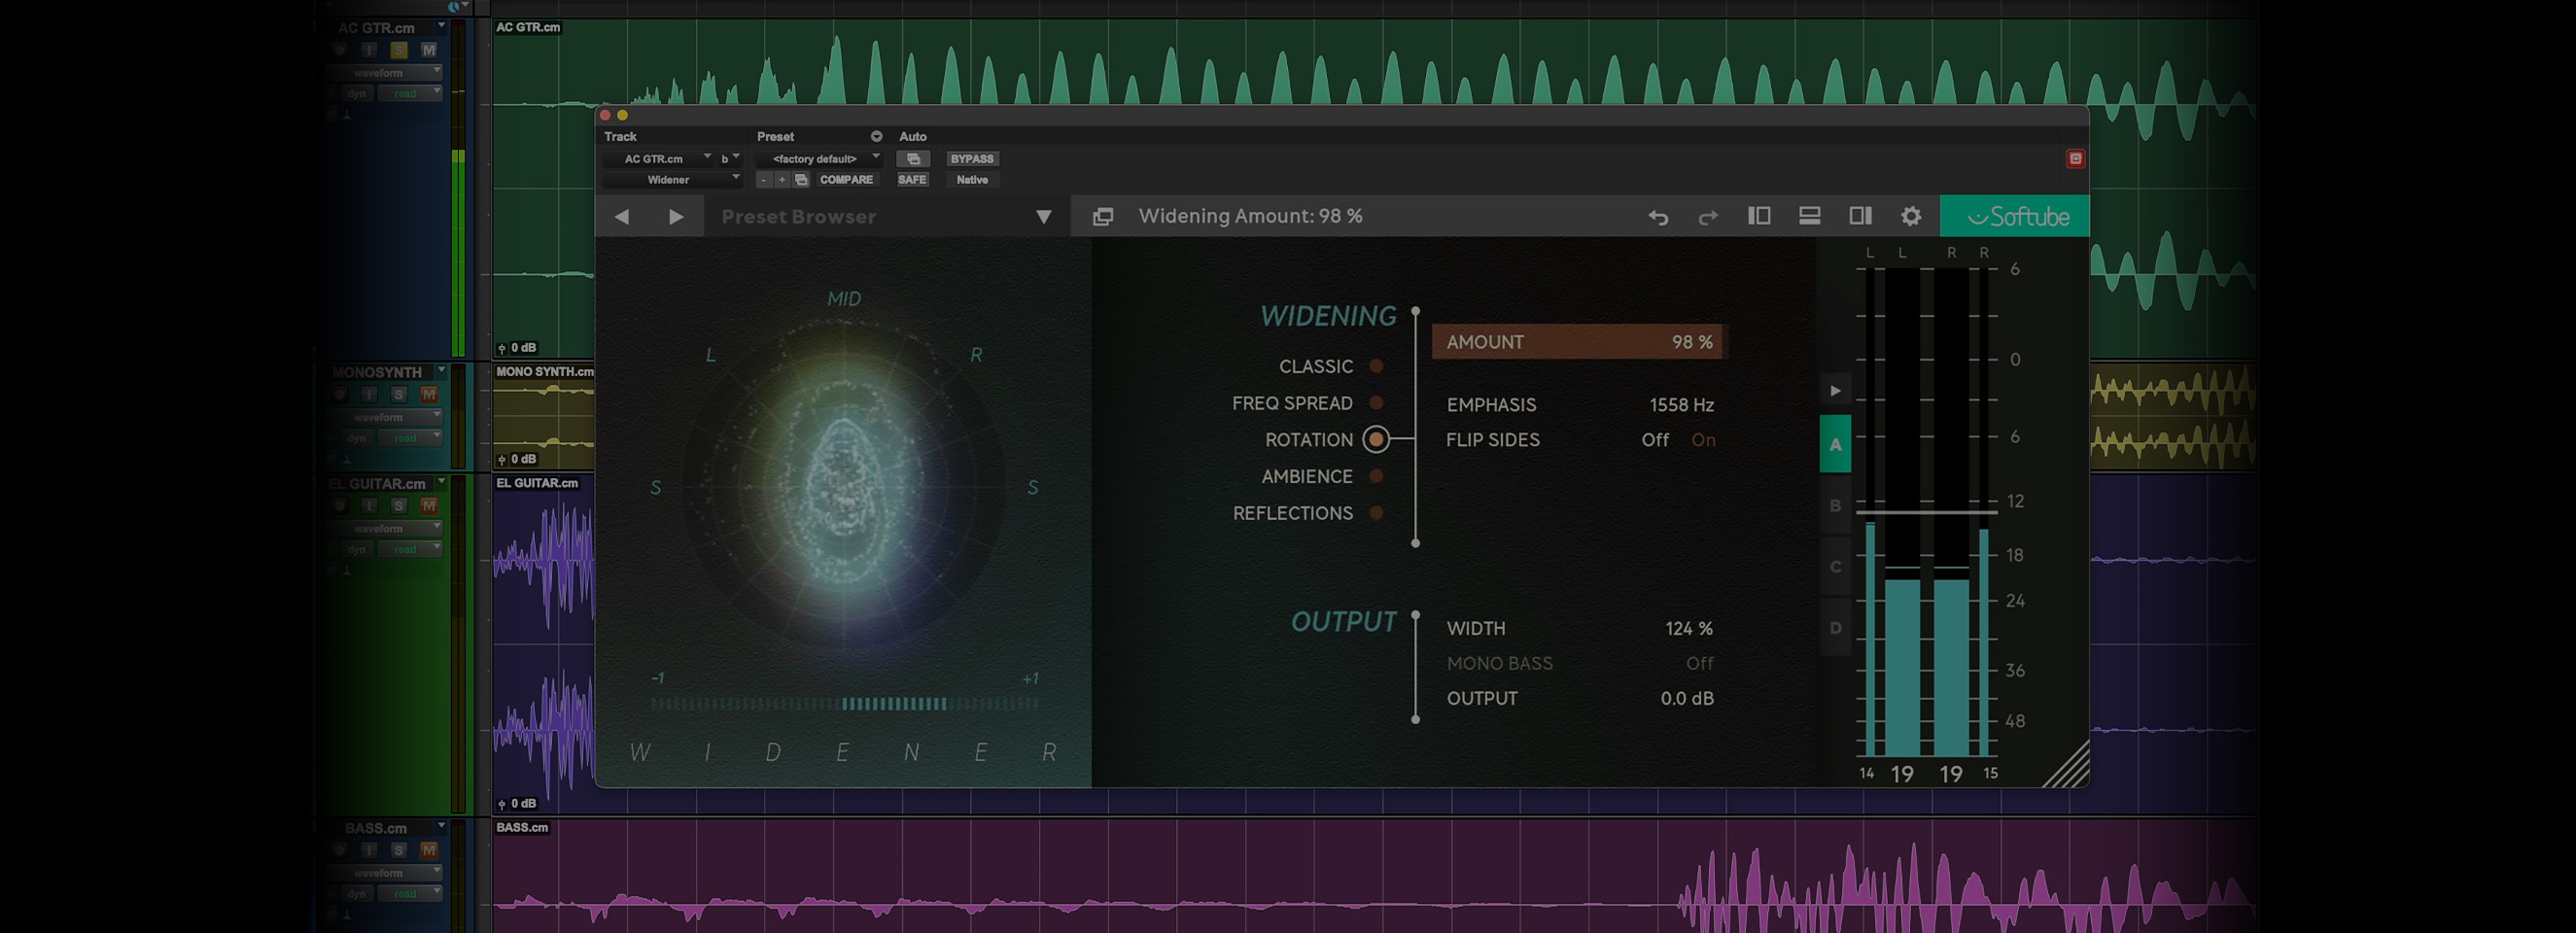Click the widening Amount slider bar
Screen dimensions: 2576x933
1578,342
